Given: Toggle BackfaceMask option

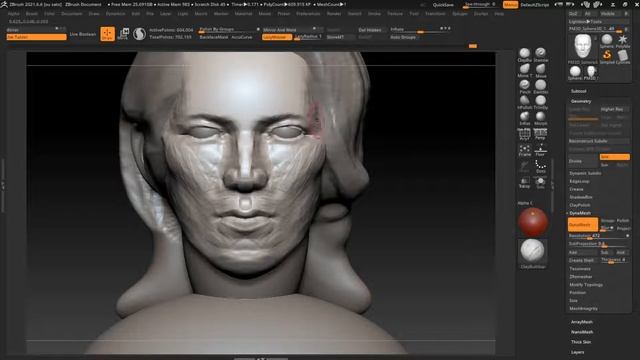Looking at the screenshot, I should pyautogui.click(x=213, y=37).
